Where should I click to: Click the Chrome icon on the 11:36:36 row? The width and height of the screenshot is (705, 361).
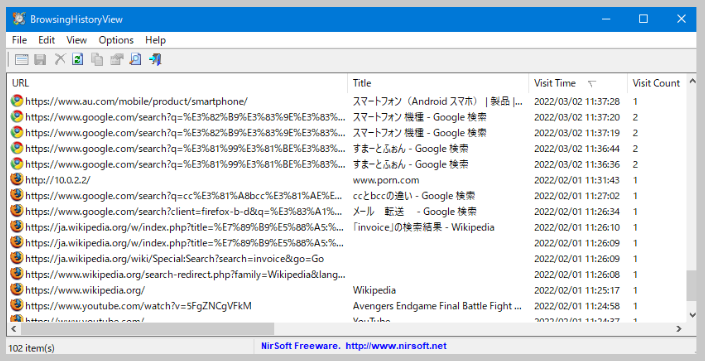[x=17, y=164]
